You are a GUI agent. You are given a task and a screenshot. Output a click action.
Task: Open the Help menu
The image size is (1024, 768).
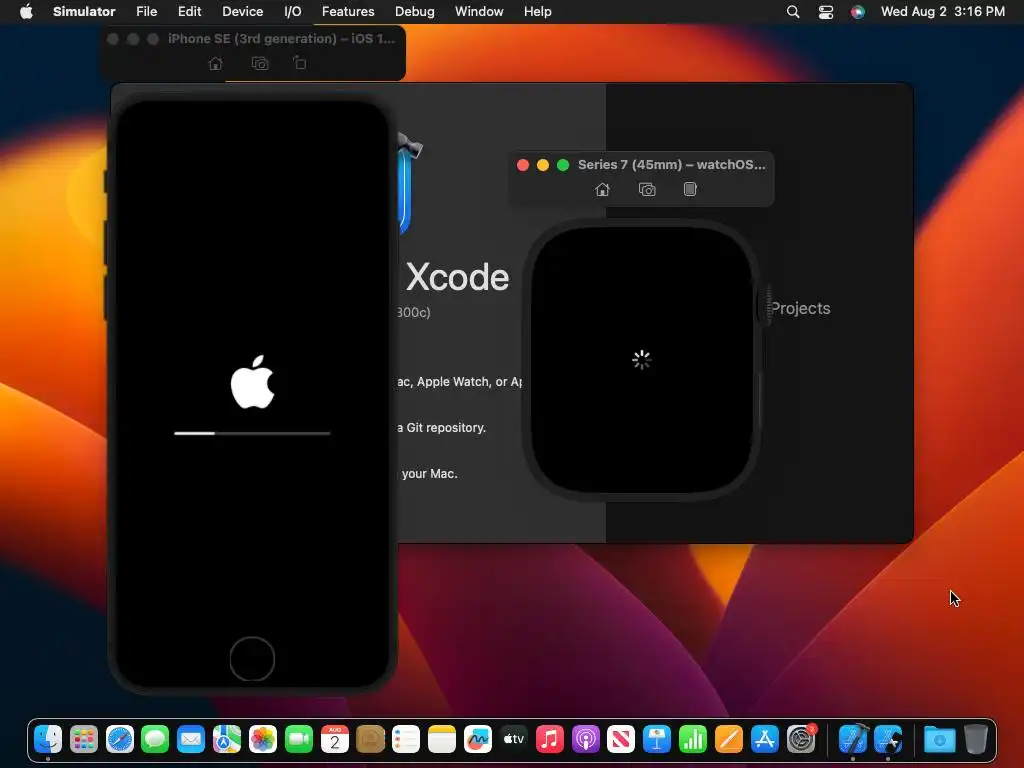pyautogui.click(x=537, y=12)
